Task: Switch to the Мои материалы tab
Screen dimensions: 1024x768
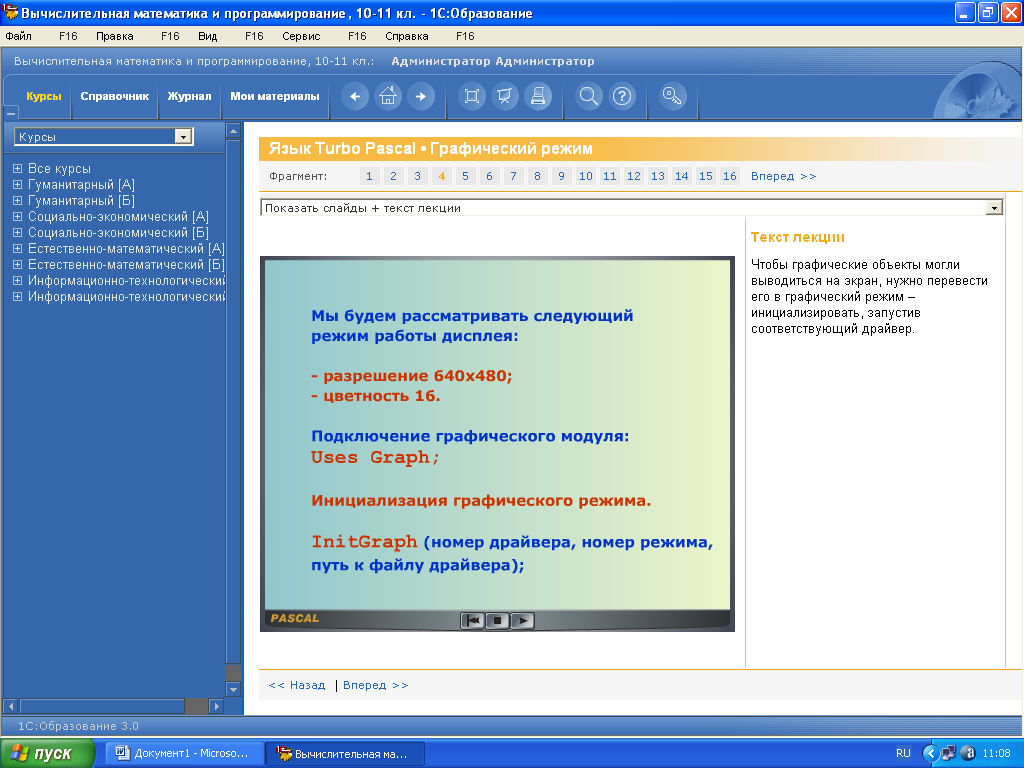Action: point(275,97)
